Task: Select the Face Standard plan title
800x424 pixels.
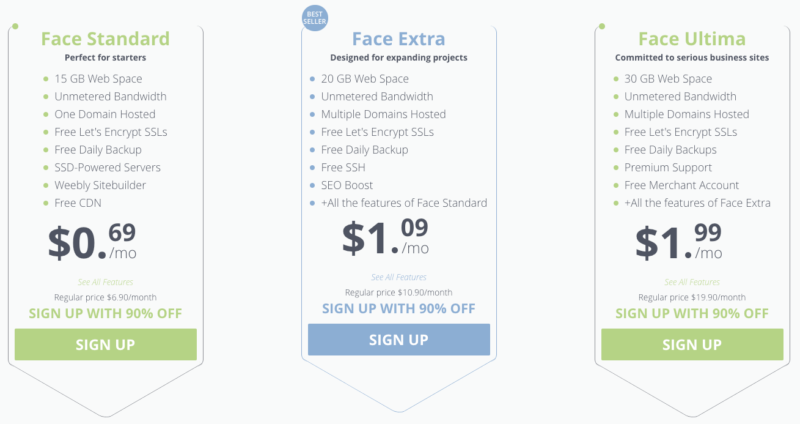Action: coord(105,39)
